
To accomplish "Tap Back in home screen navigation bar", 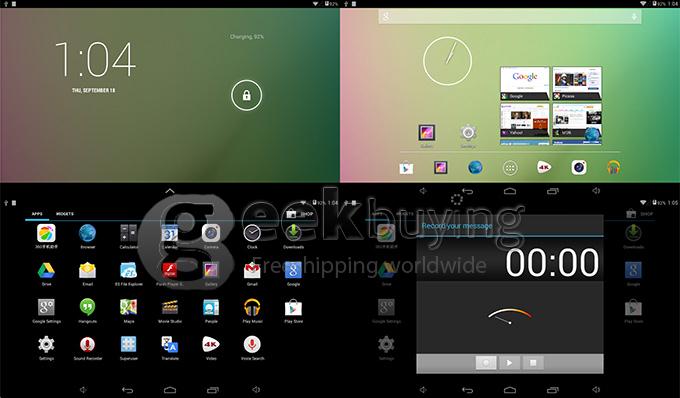I will point(468,191).
